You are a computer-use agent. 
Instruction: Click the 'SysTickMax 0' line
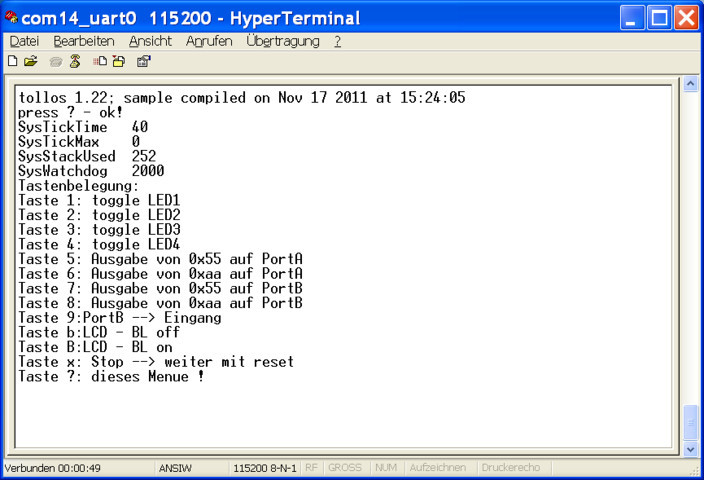79,142
